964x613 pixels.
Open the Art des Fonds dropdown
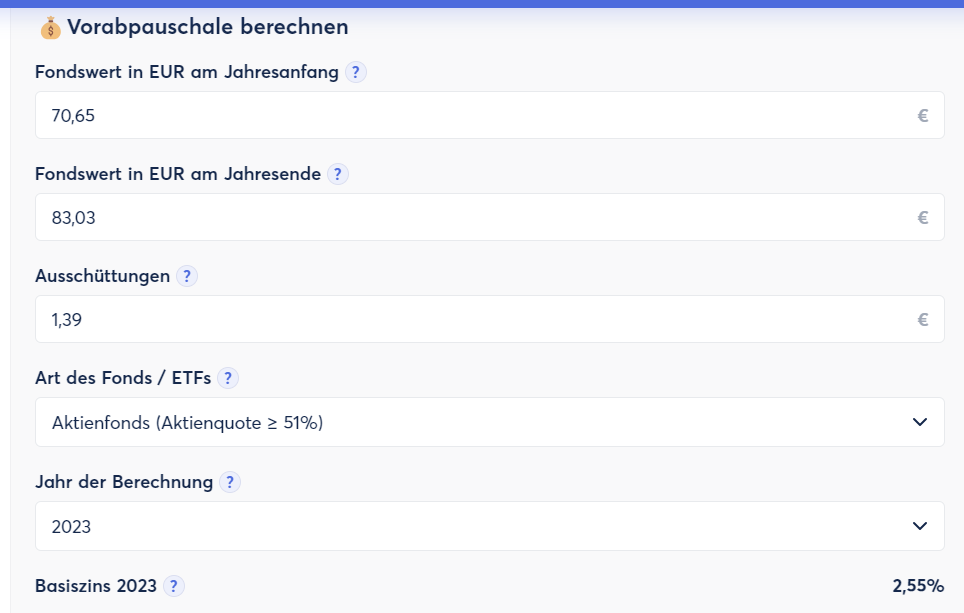click(489, 423)
